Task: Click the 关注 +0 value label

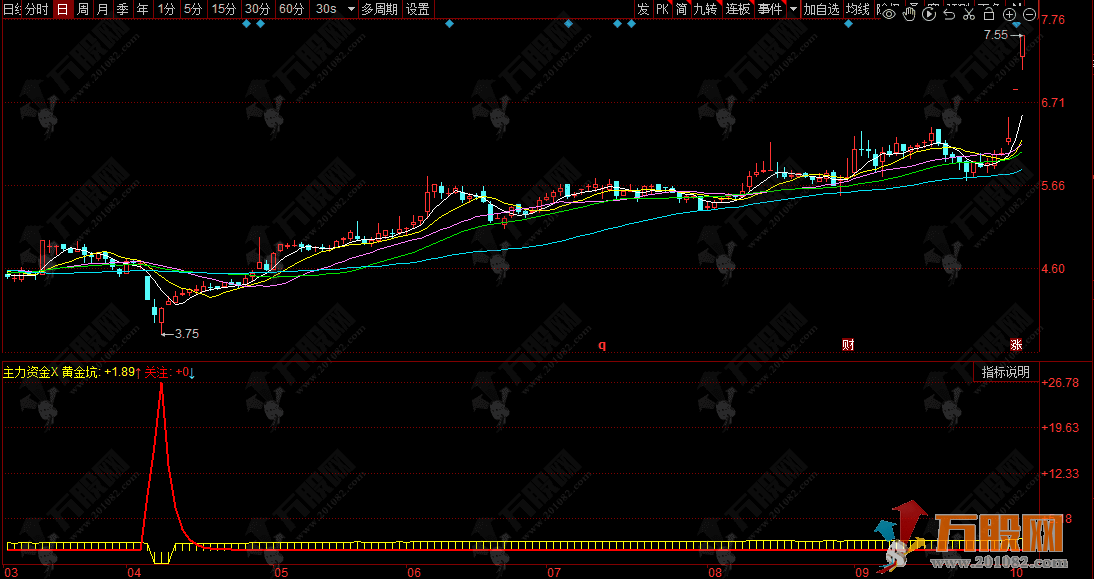Action: (170, 373)
